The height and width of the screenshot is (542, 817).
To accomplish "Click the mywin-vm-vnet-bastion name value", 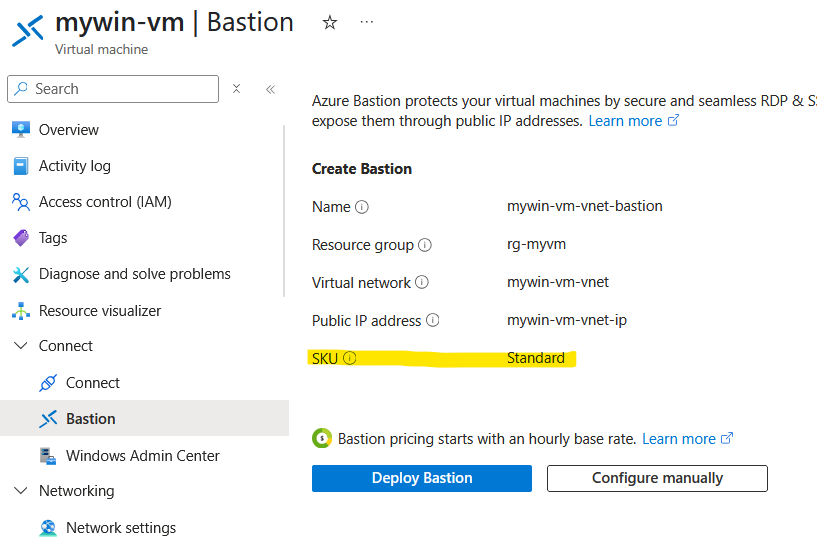I will click(x=585, y=206).
